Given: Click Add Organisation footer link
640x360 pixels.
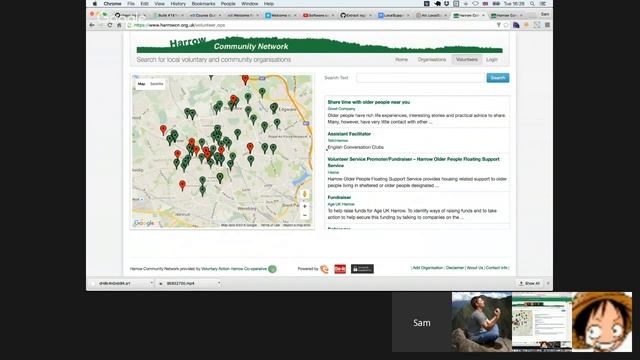Looking at the screenshot, I should click(x=428, y=268).
